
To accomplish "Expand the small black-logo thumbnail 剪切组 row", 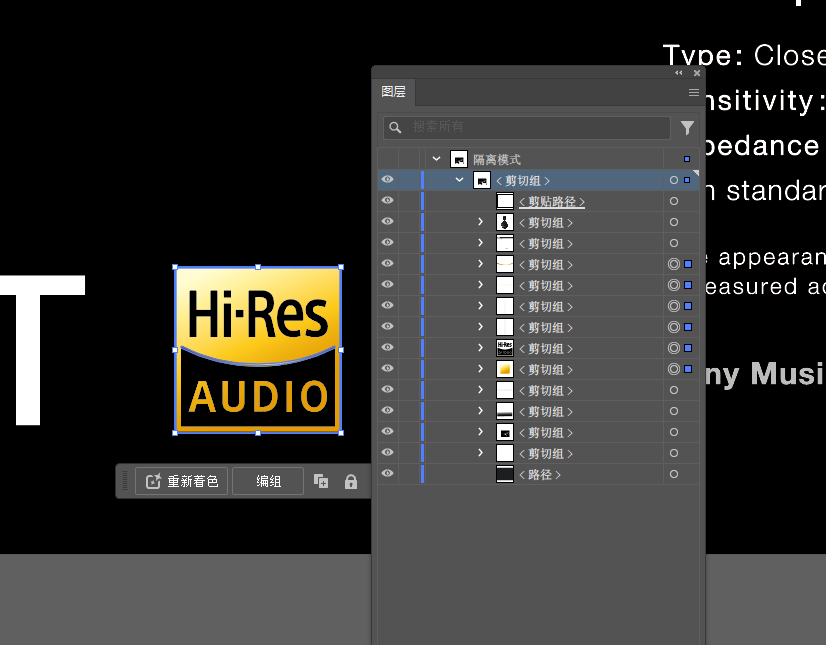I will coord(480,432).
